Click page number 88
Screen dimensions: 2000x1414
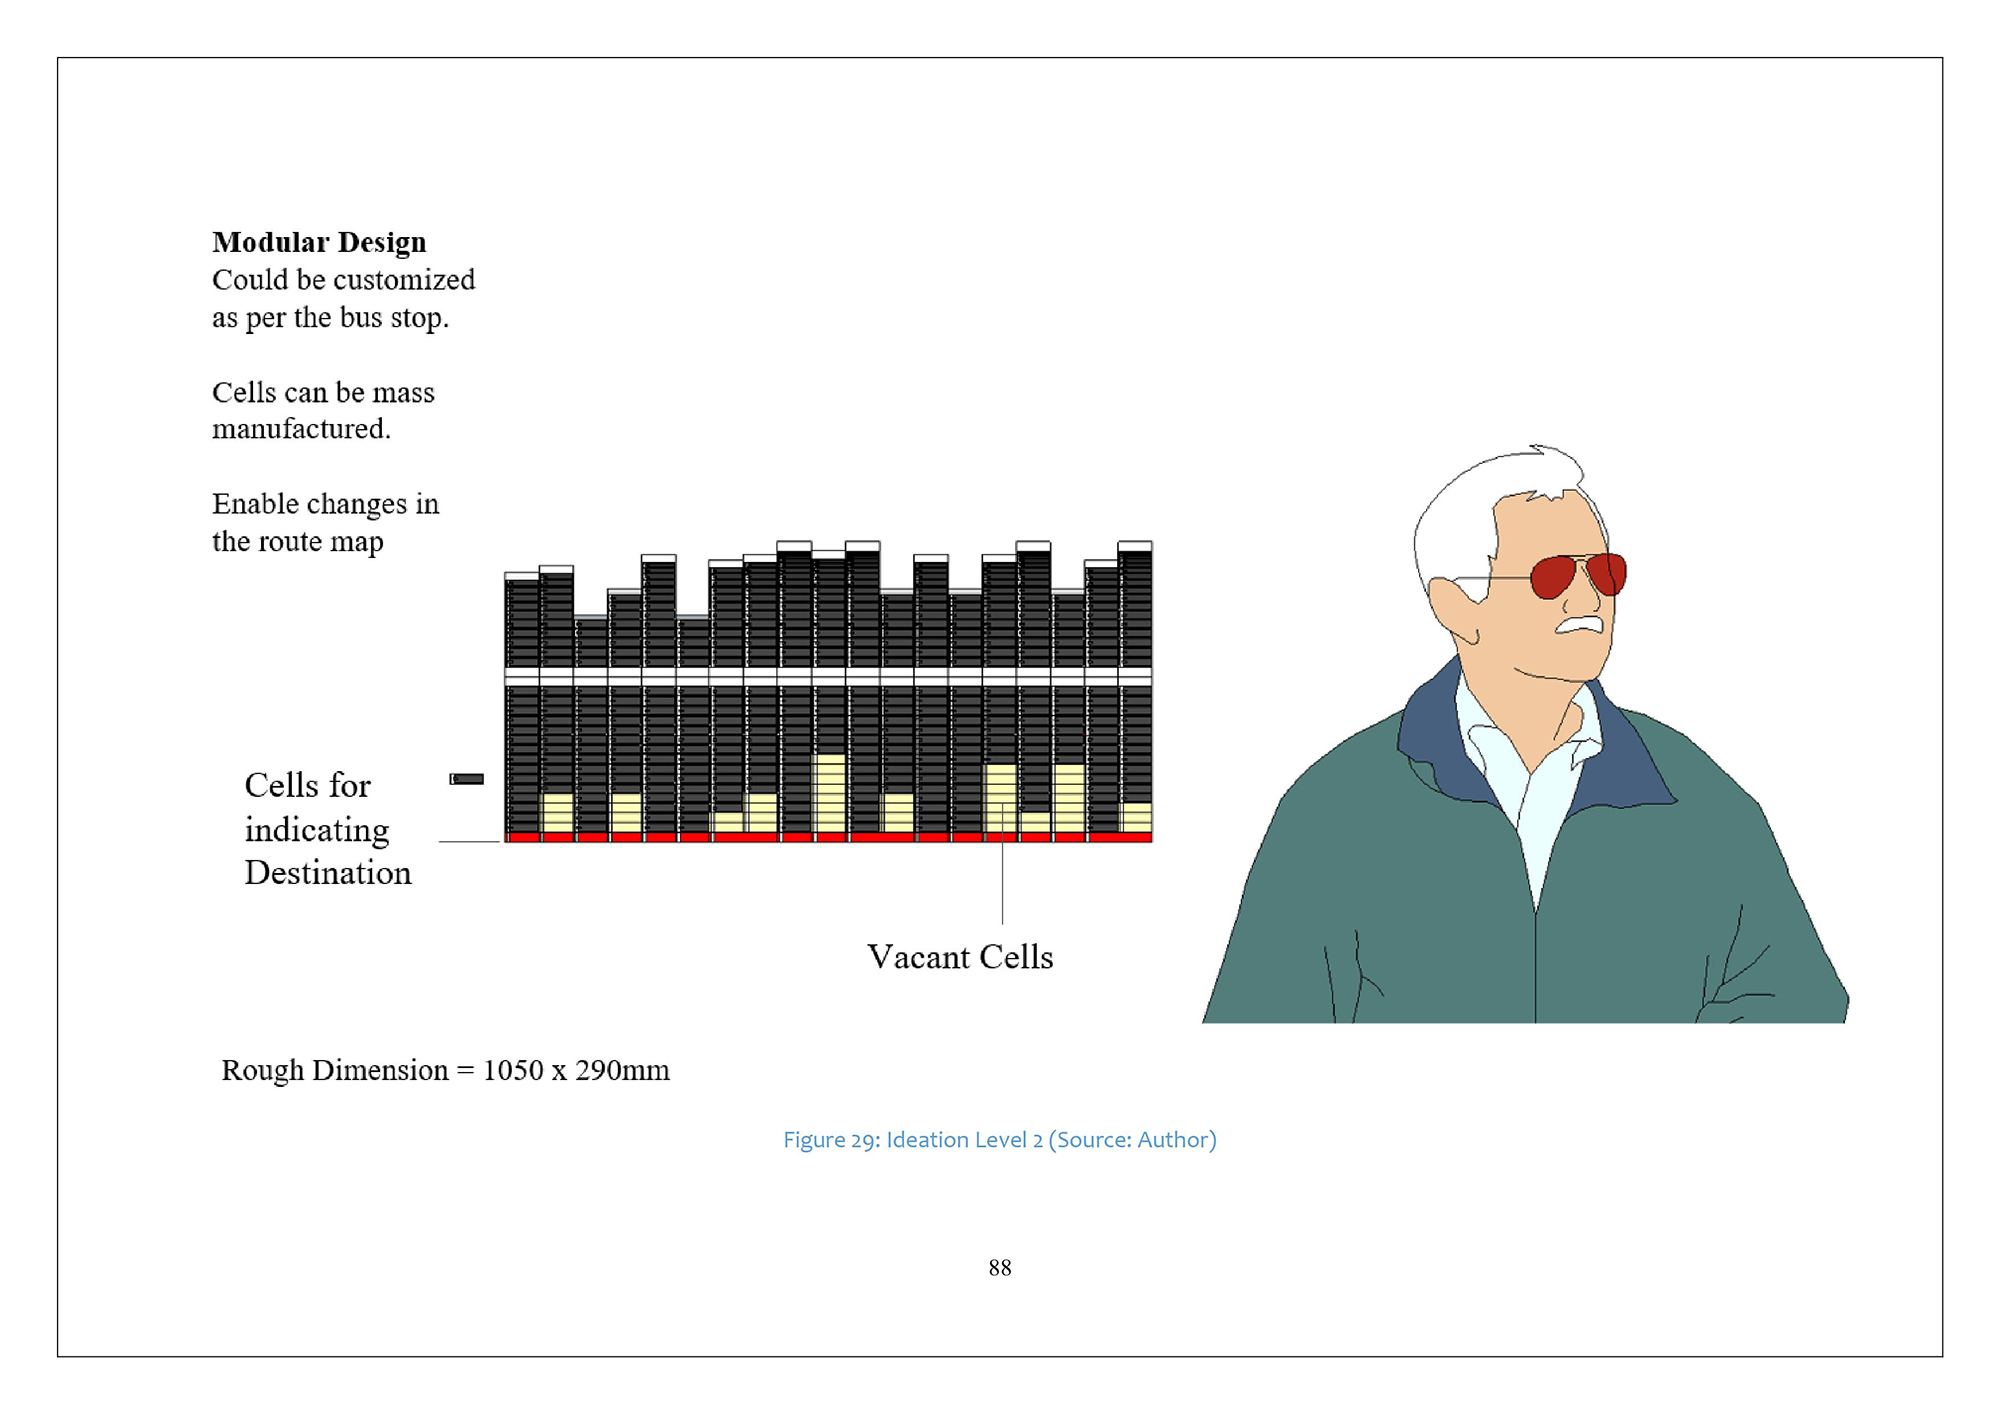(x=999, y=1268)
